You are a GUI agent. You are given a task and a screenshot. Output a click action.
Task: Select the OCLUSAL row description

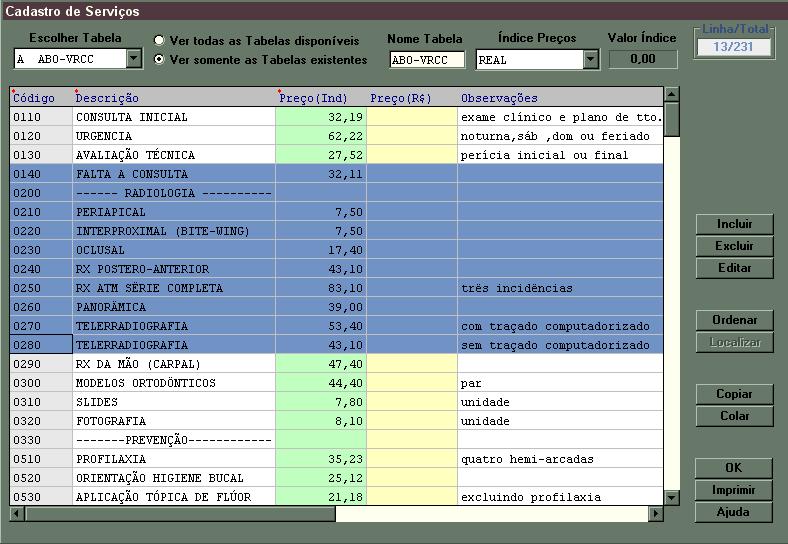point(174,250)
